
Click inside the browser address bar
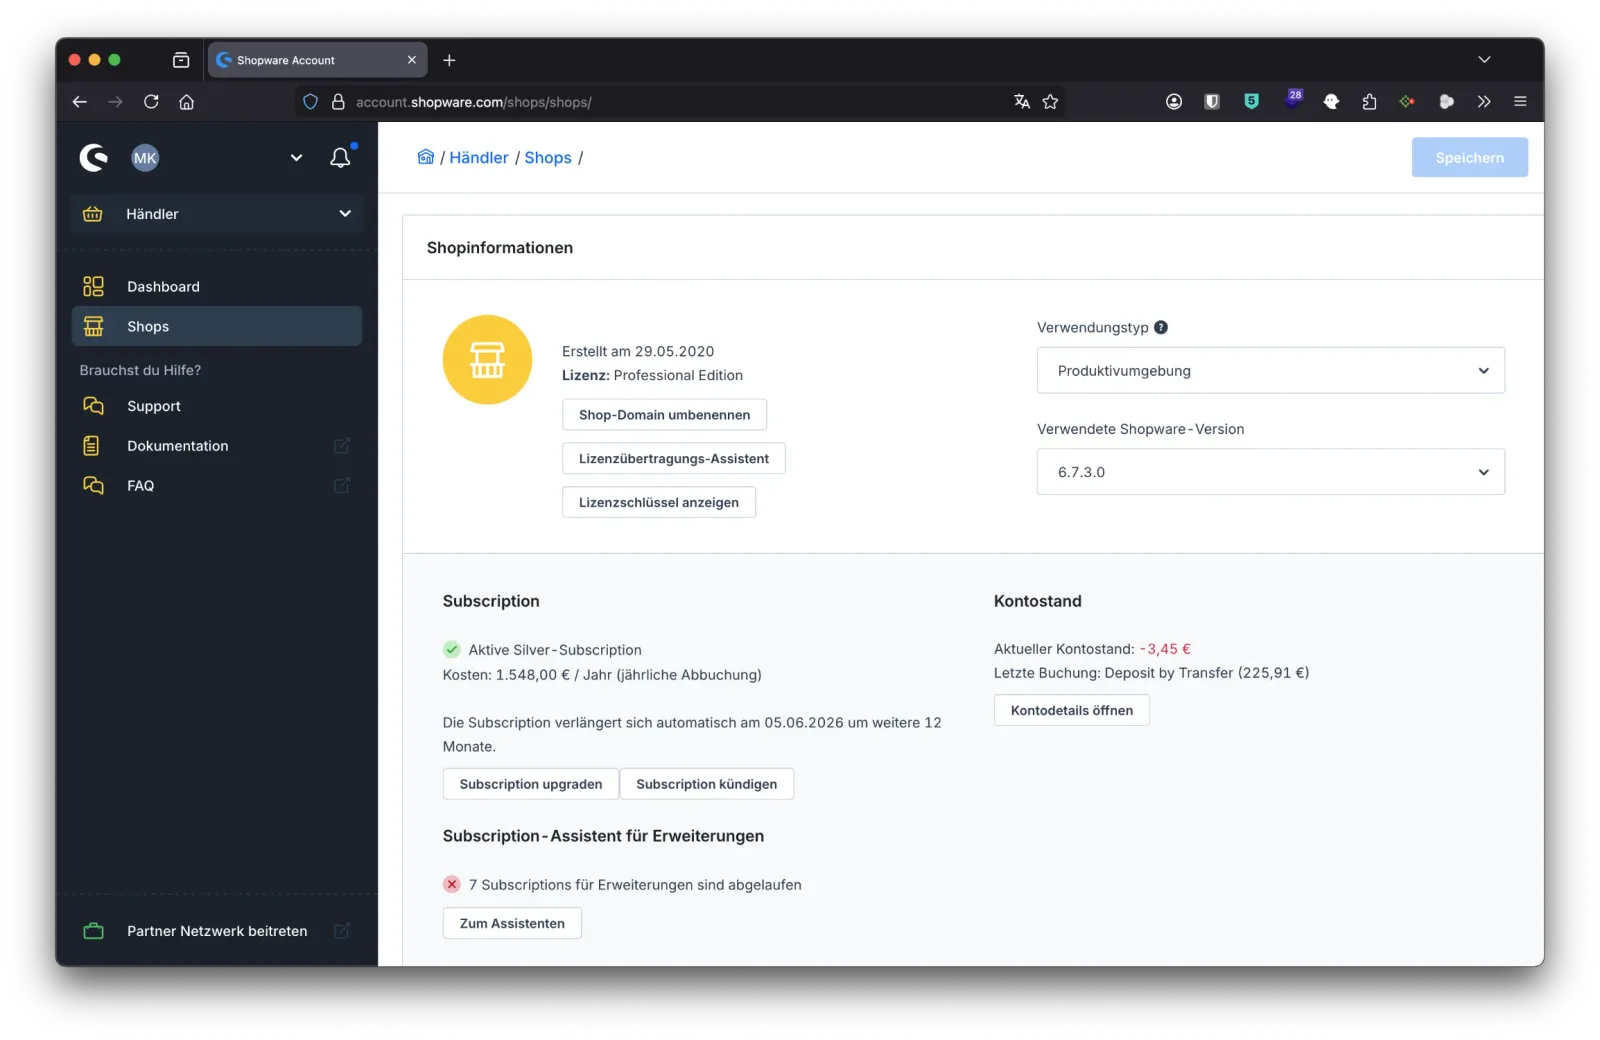click(x=600, y=101)
